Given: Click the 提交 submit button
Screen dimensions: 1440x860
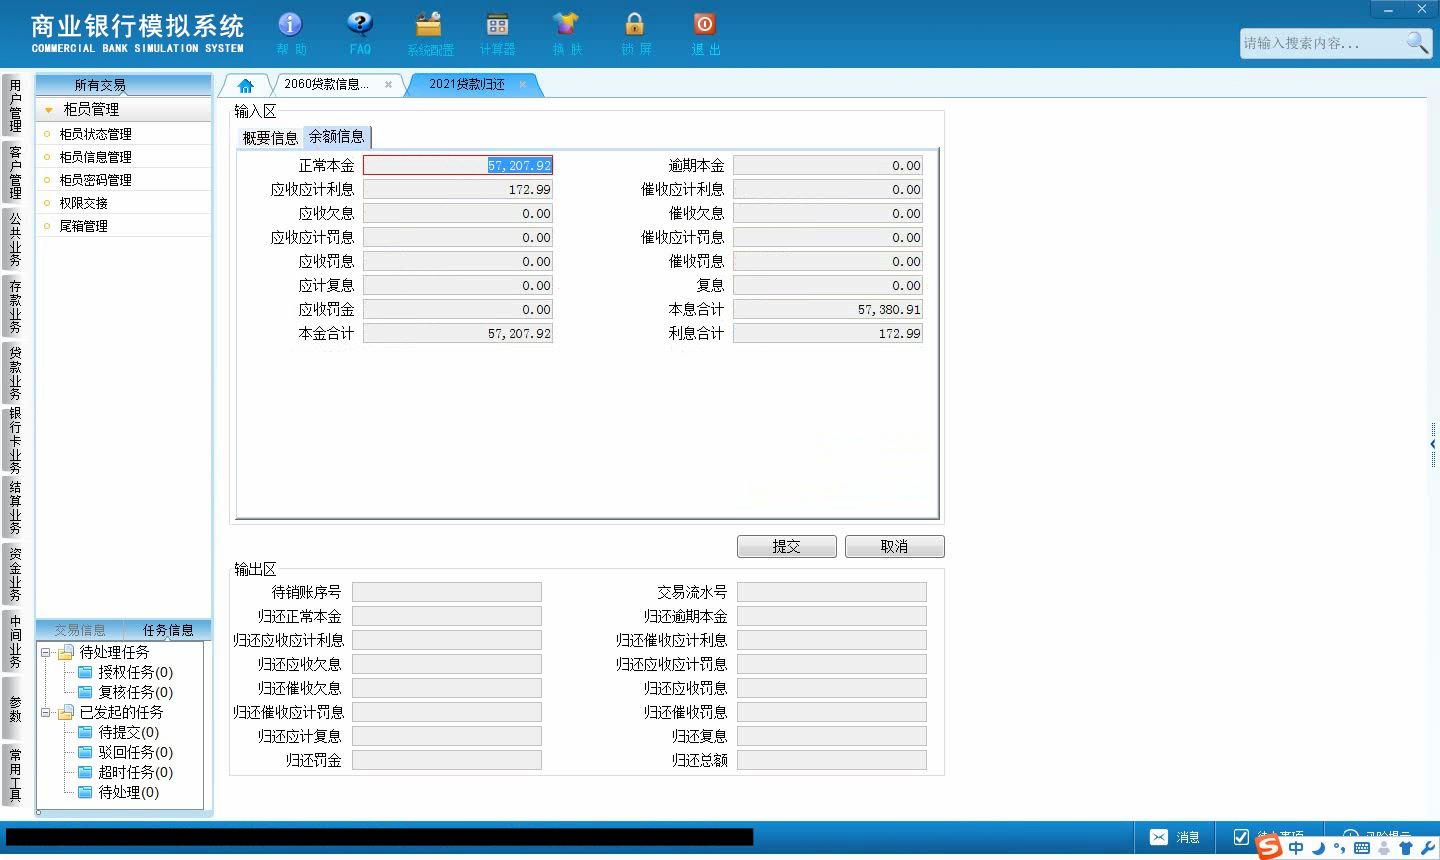Looking at the screenshot, I should [x=787, y=546].
